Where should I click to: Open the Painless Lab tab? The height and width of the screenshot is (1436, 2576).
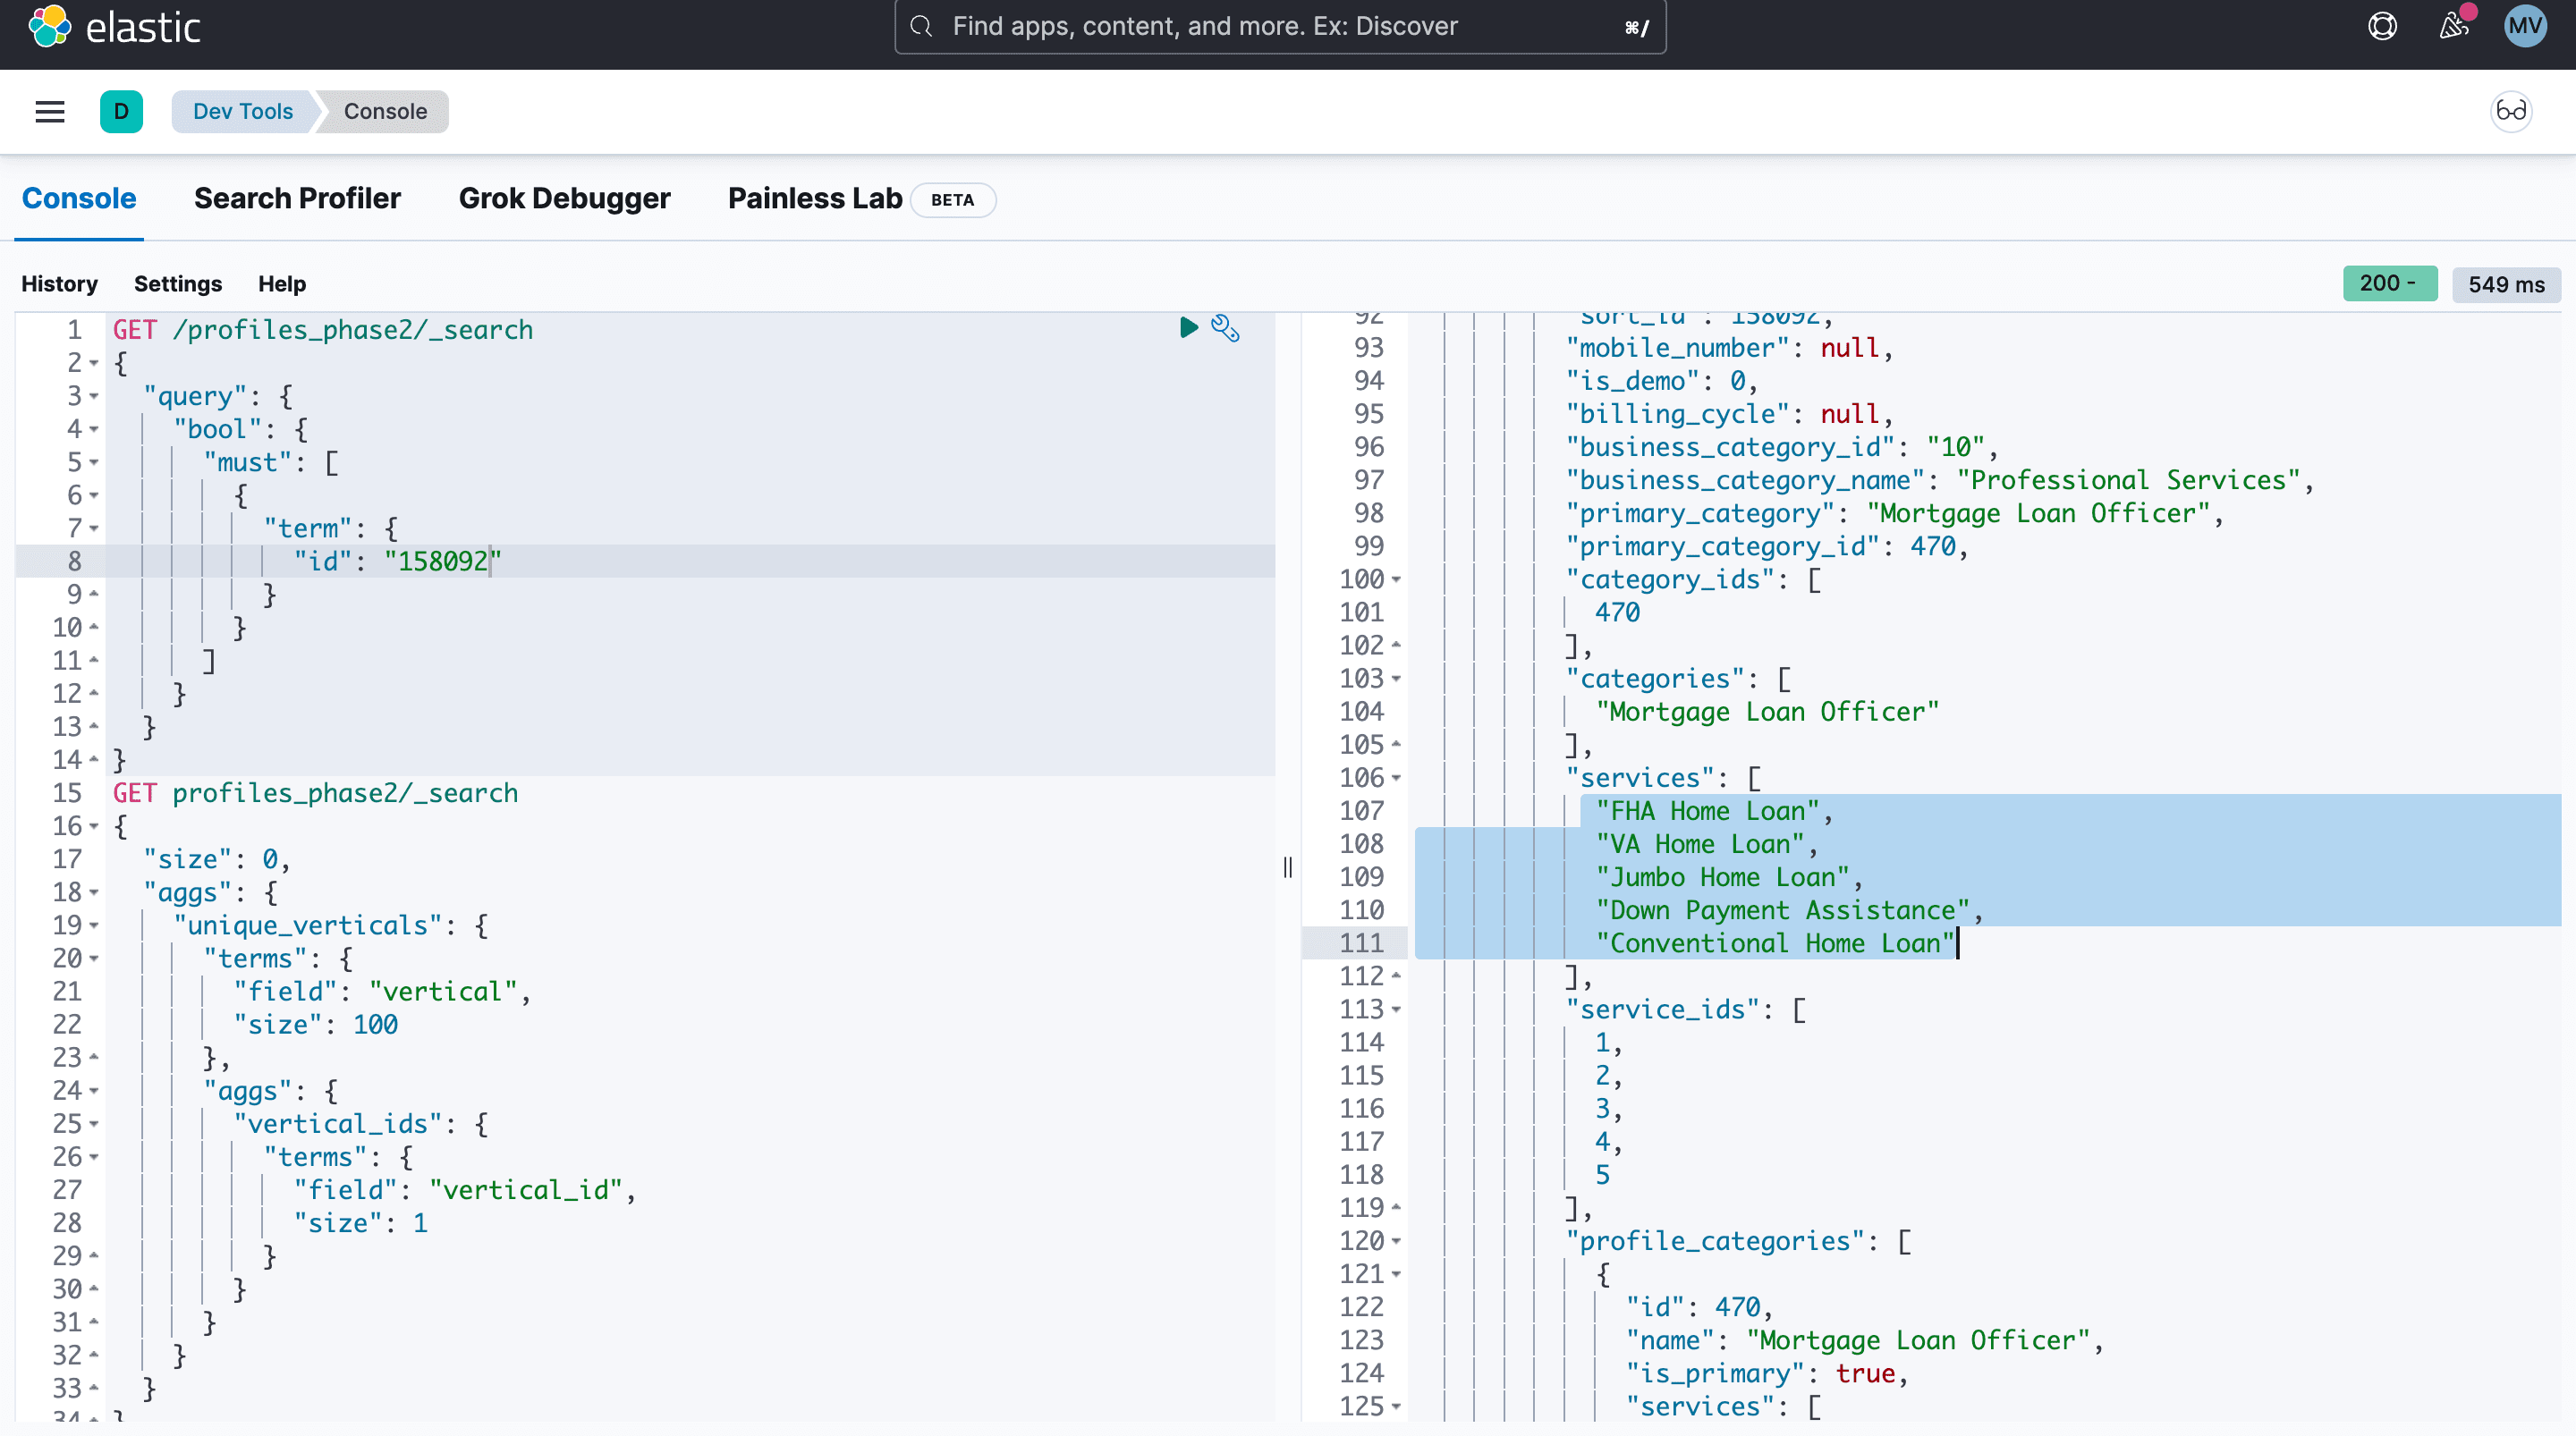(x=814, y=199)
